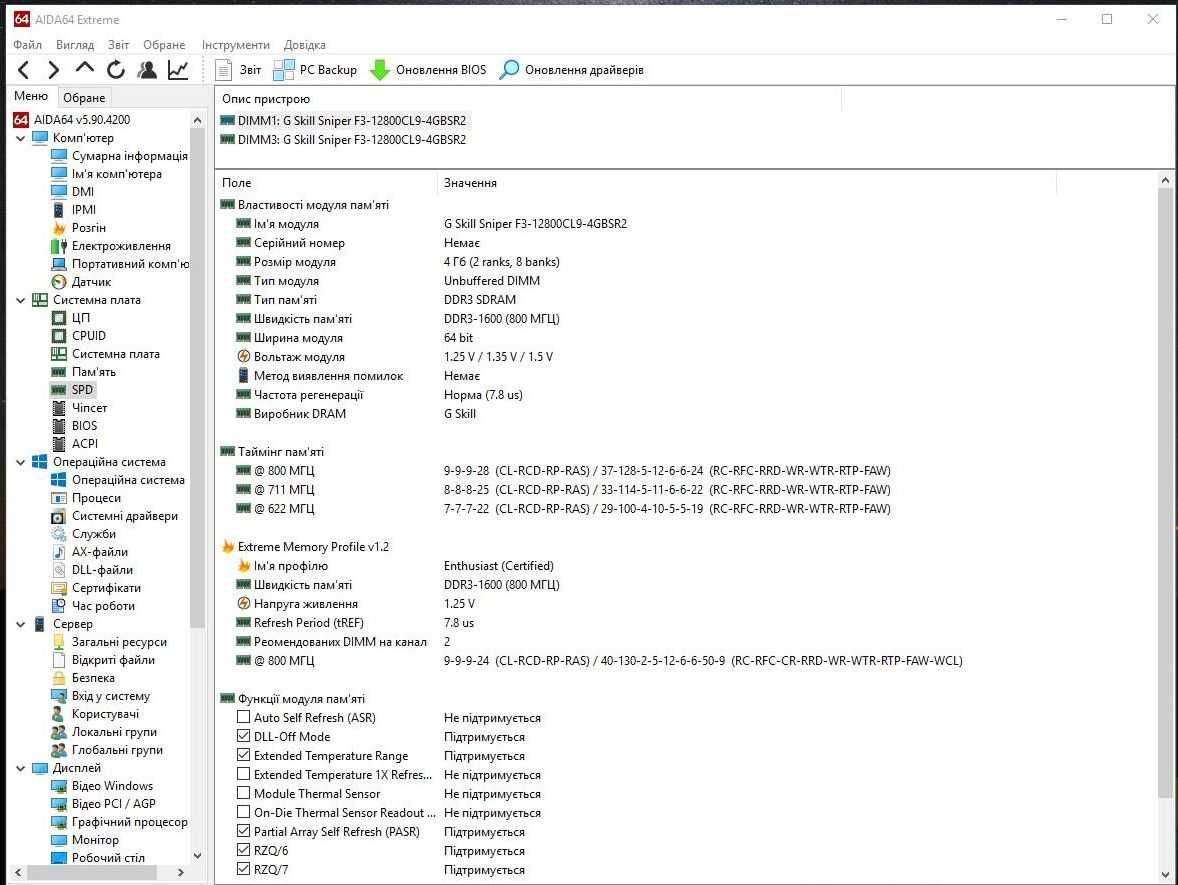
Task: Toggle RZQ/6 checkbox
Action: 243,850
